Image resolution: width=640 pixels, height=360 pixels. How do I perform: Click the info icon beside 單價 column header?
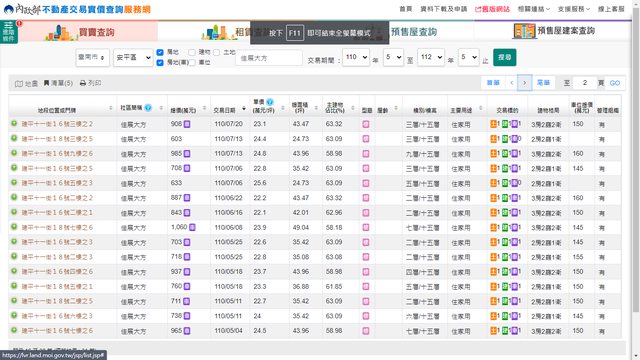tap(269, 102)
